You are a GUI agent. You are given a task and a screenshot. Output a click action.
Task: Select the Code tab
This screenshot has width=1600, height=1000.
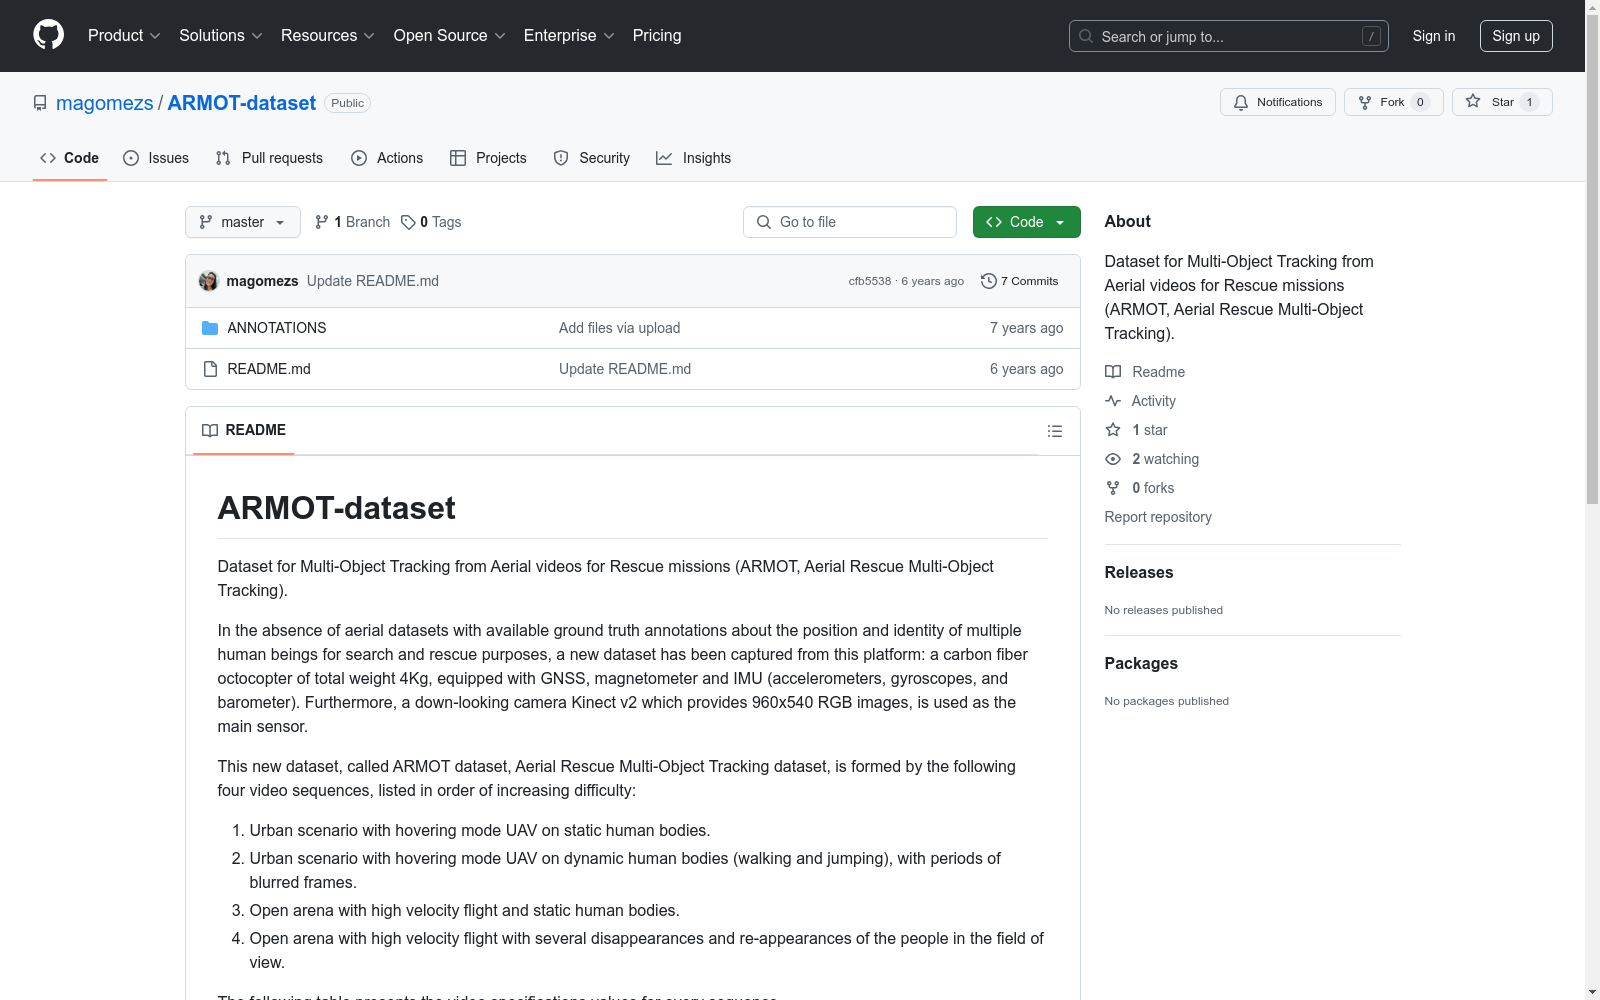coord(70,158)
